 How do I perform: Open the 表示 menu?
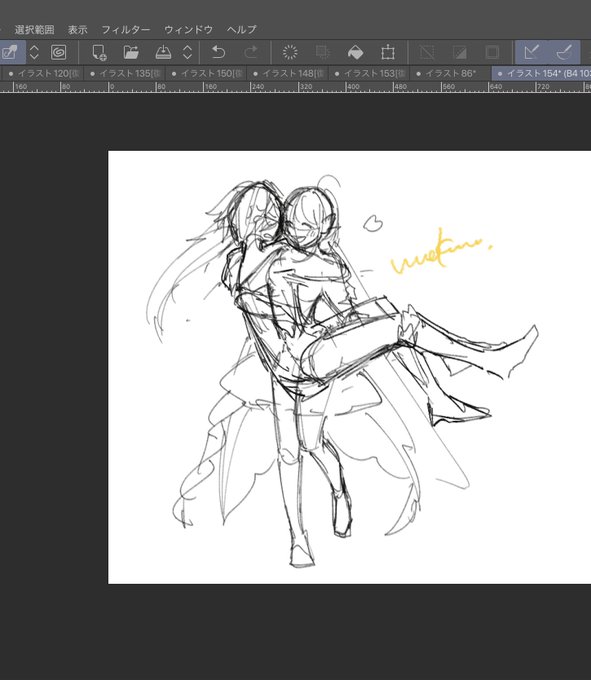coord(78,29)
